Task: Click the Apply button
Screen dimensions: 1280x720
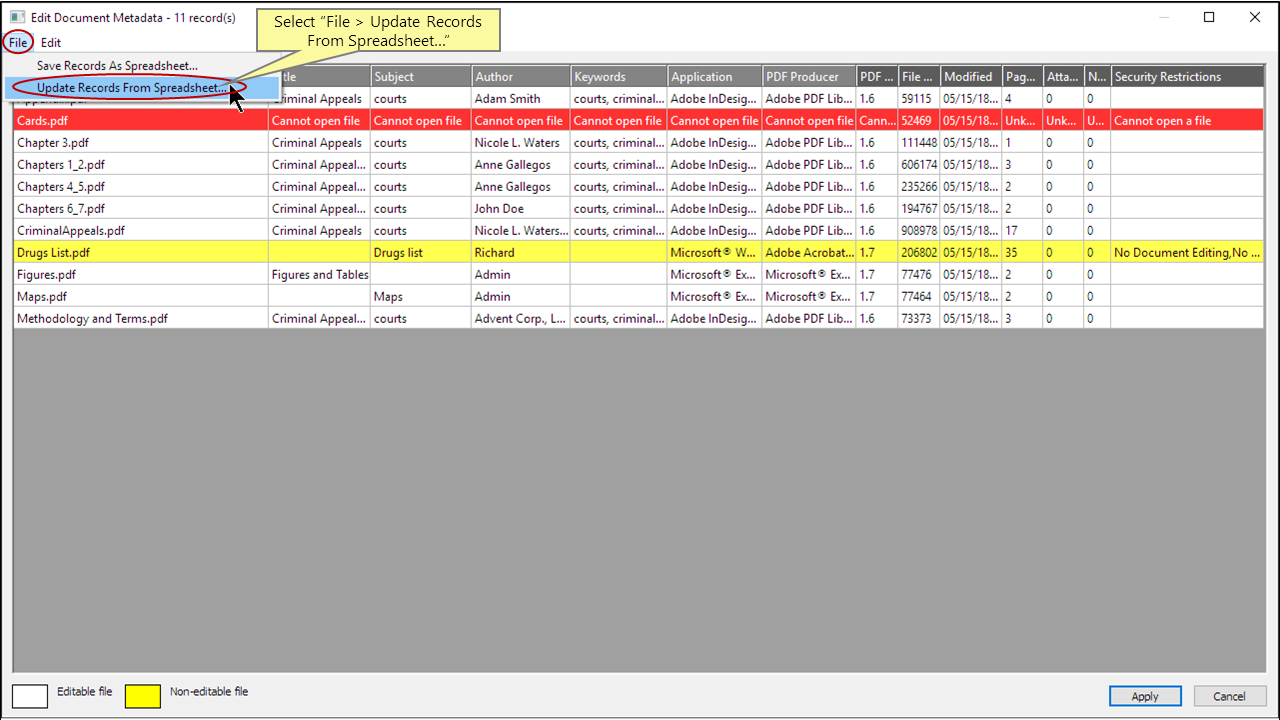Action: coord(1145,696)
